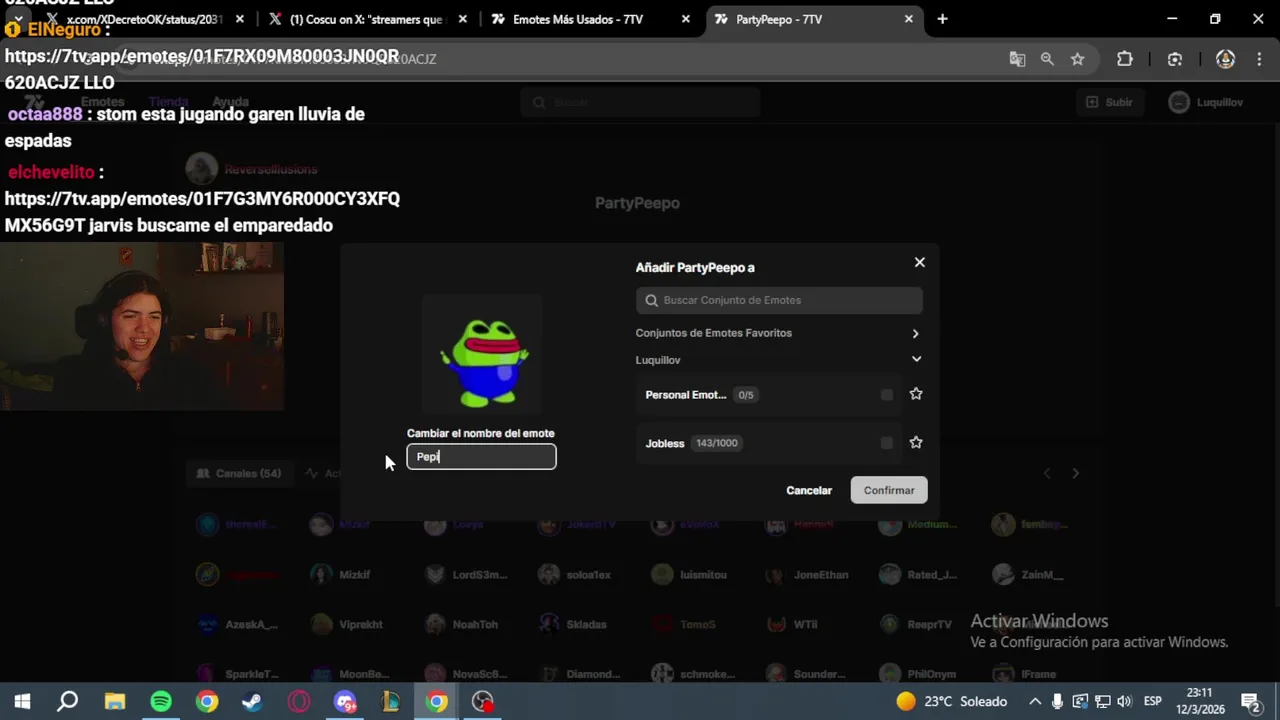Viewport: 1280px width, 720px height.
Task: Open NoahToh channel
Action: point(462,624)
